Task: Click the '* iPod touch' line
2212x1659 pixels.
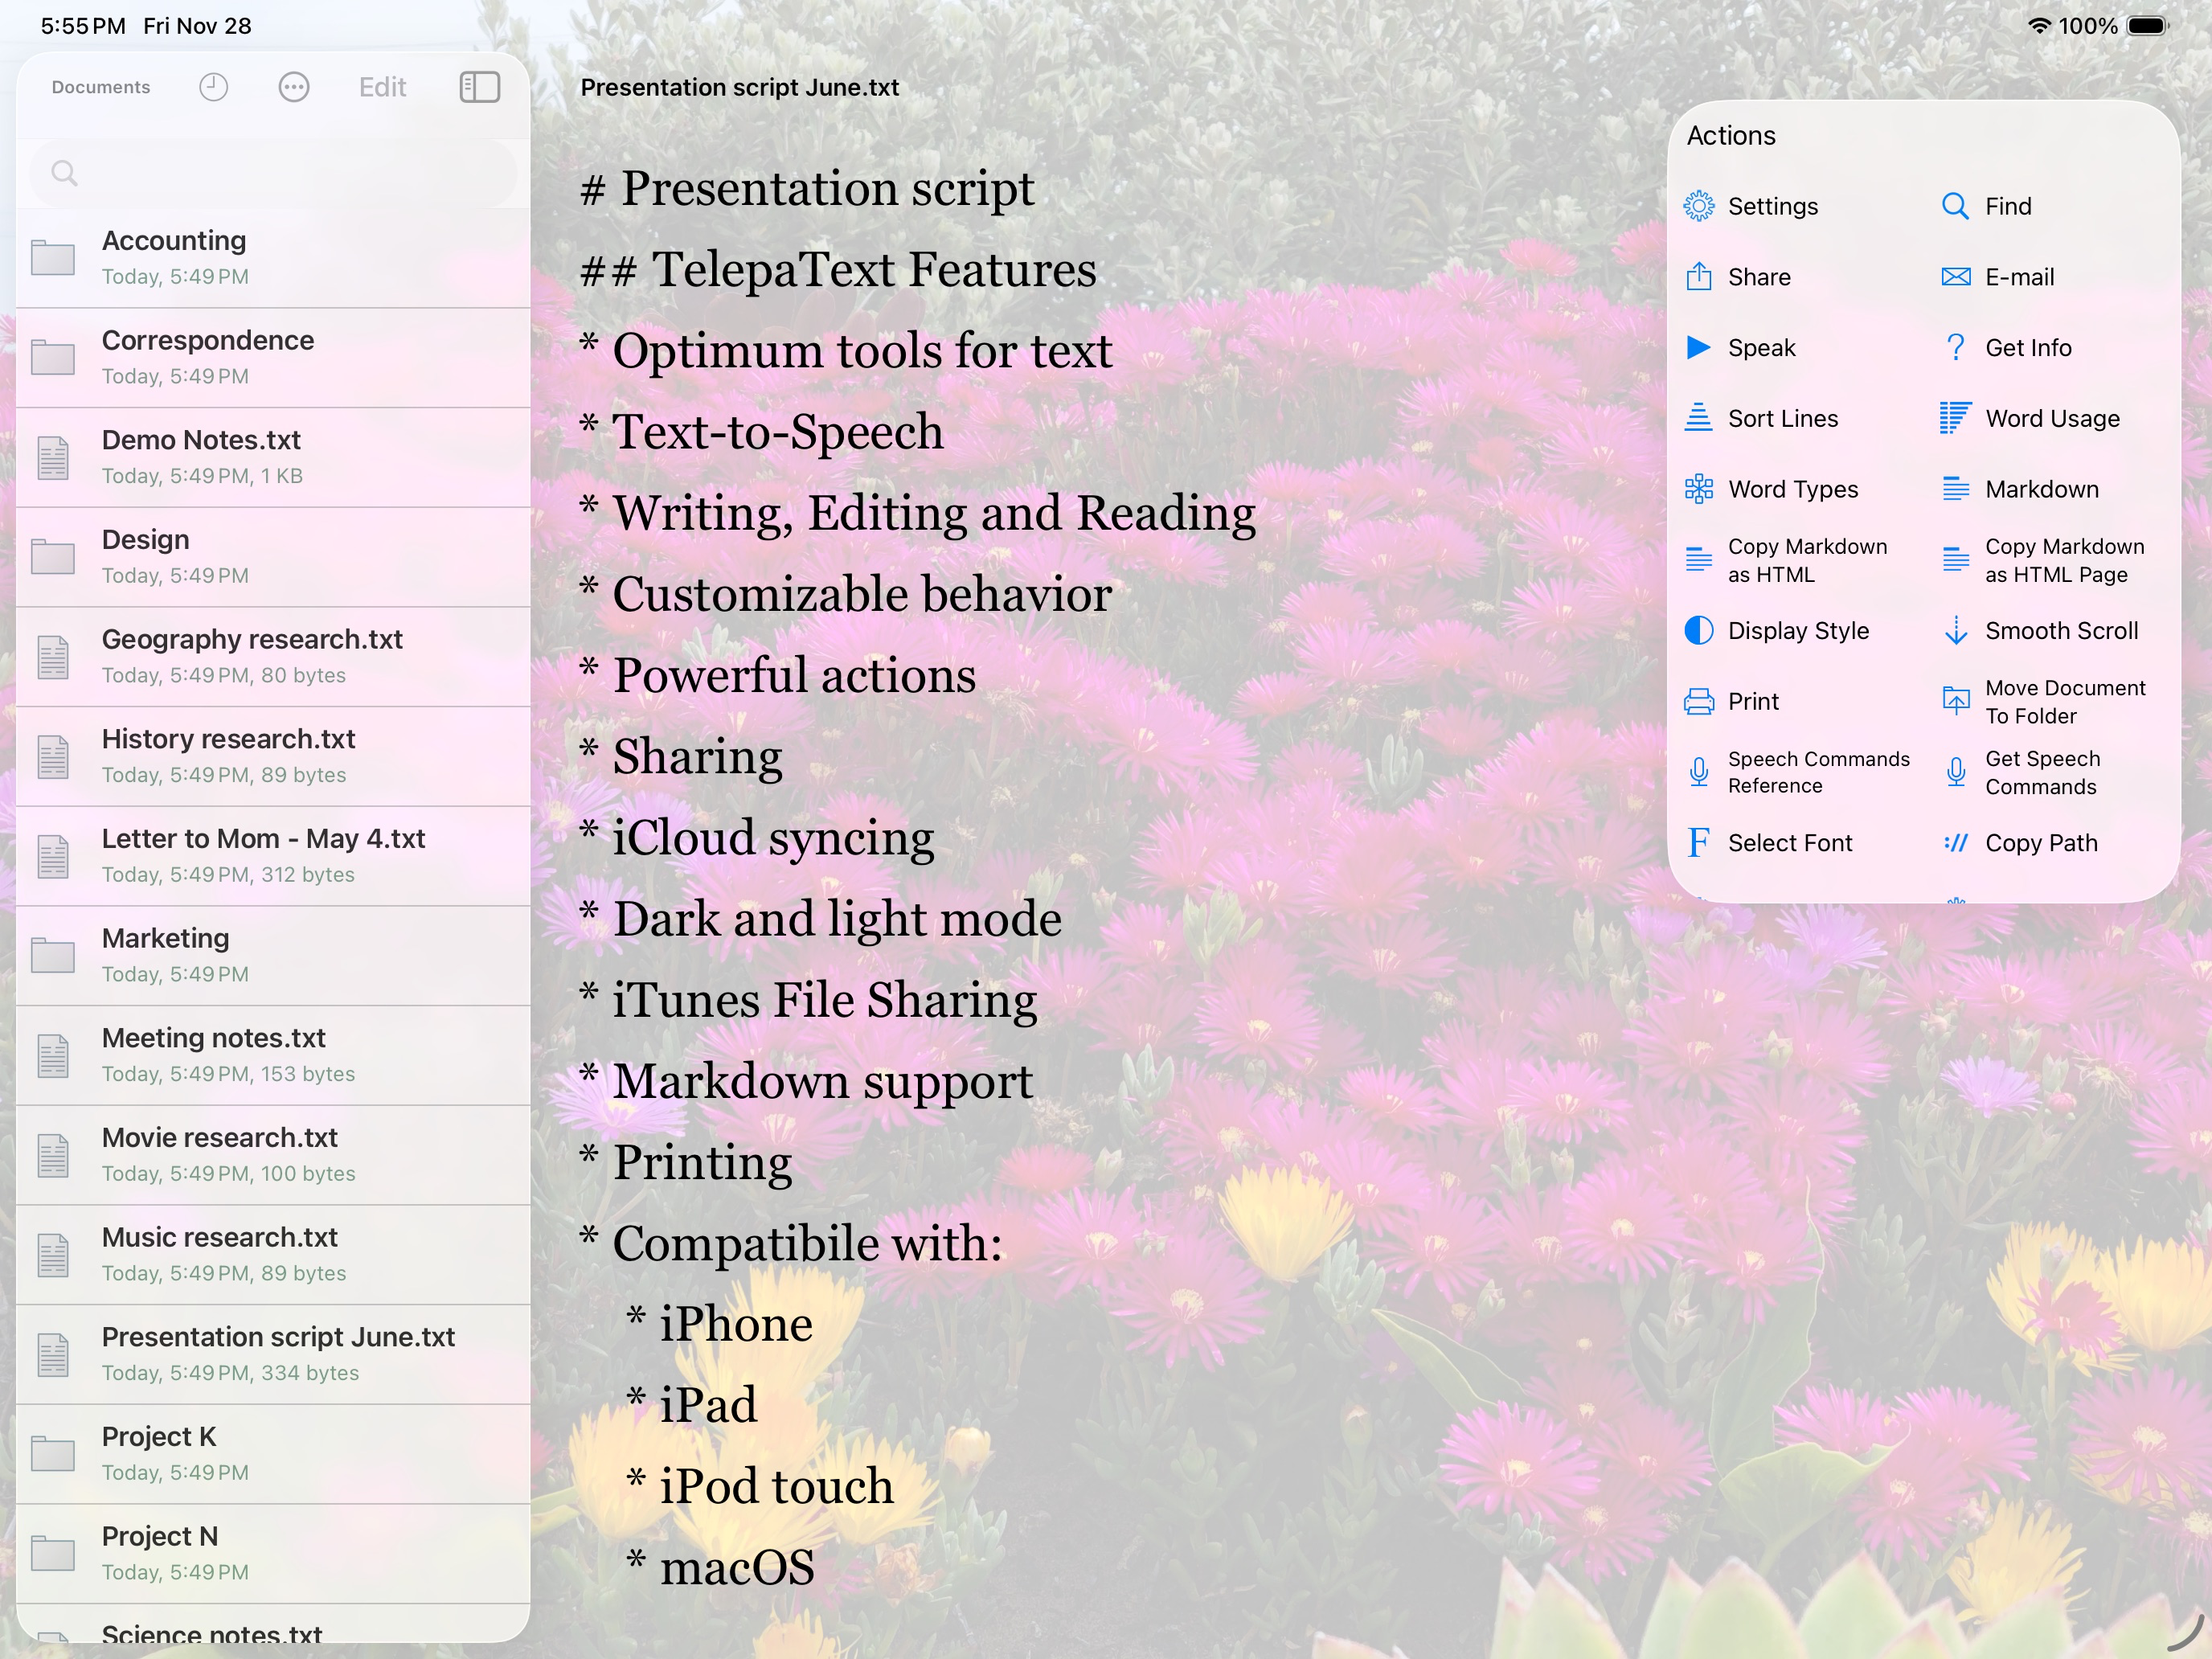Action: click(760, 1486)
